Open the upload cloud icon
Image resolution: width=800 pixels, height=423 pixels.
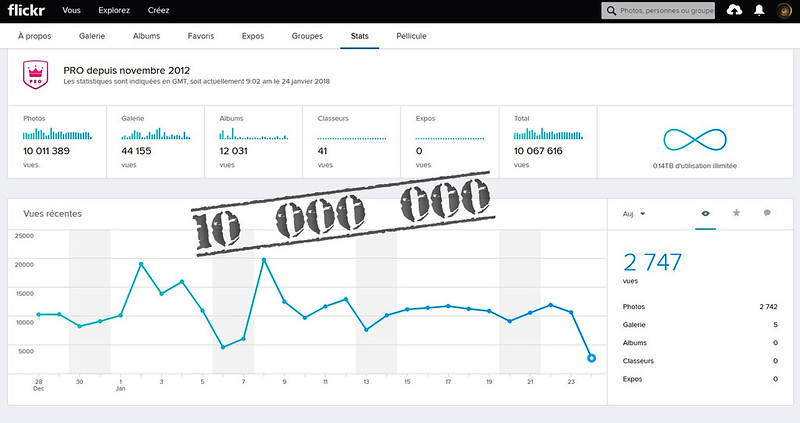click(x=734, y=10)
